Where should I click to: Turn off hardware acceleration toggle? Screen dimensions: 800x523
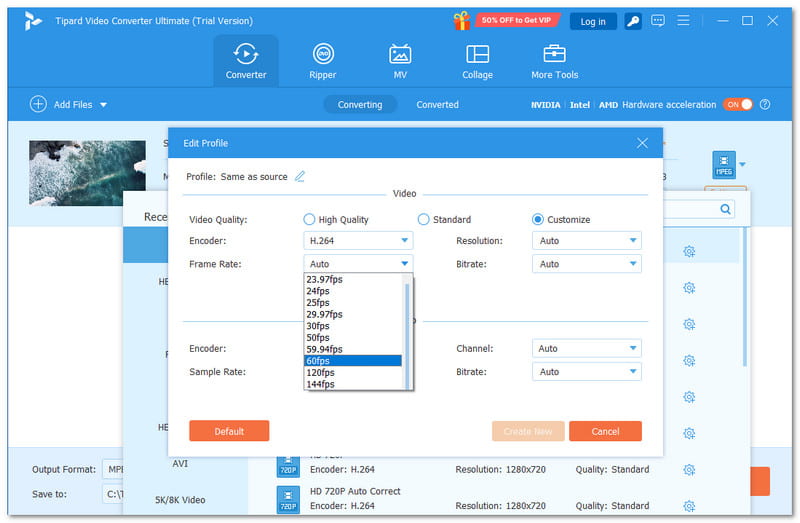[x=738, y=104]
